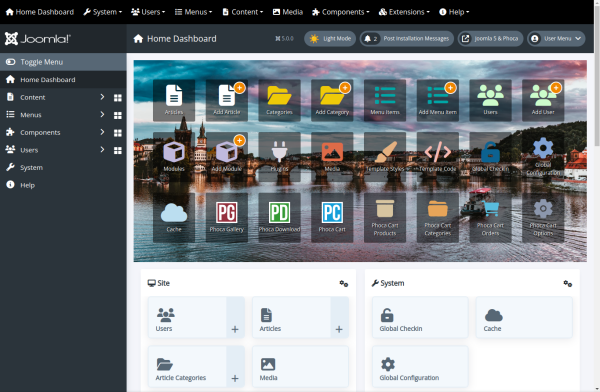Open the Phoca Cart Options gear icon
600x392 pixels.
click(543, 217)
